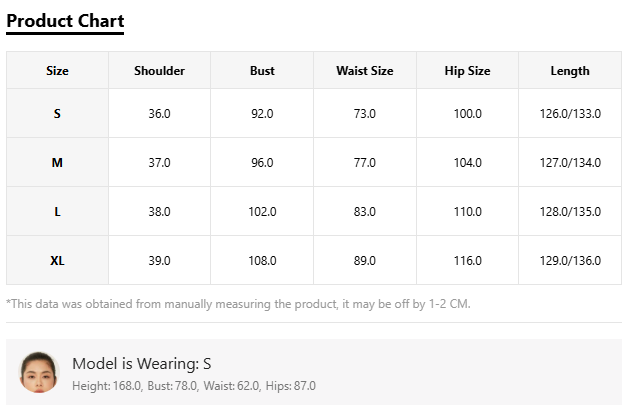Click the Size column header

[x=57, y=71]
